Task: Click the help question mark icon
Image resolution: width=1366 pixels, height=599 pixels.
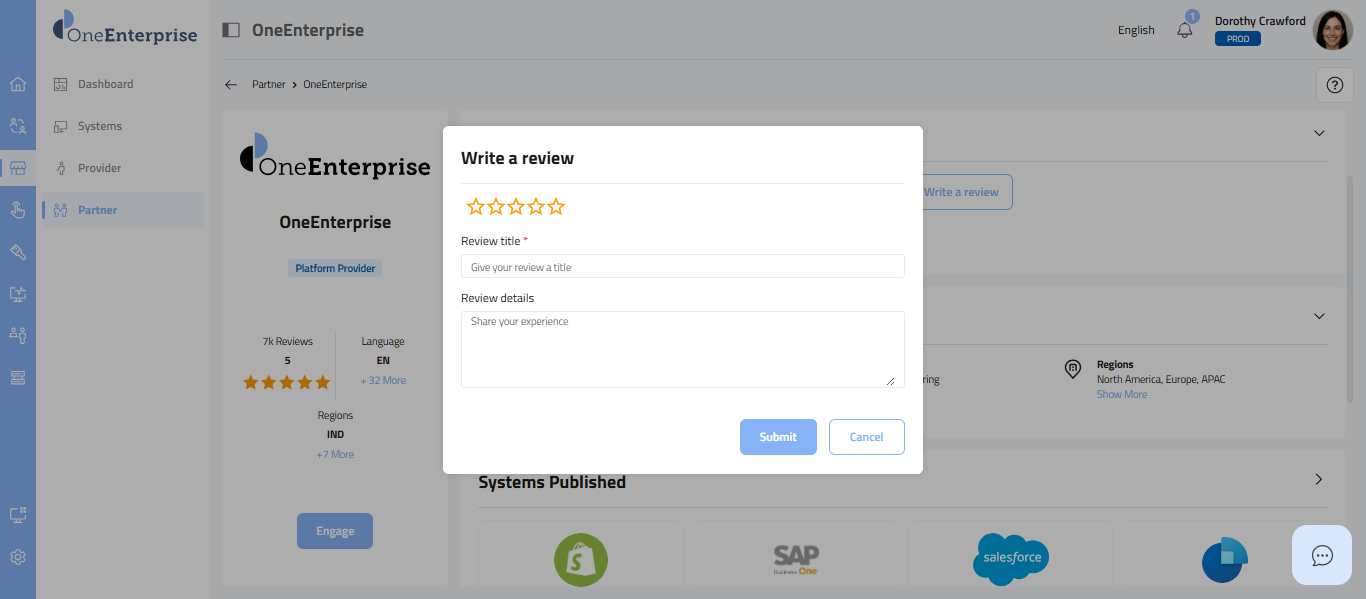Action: [x=1334, y=85]
